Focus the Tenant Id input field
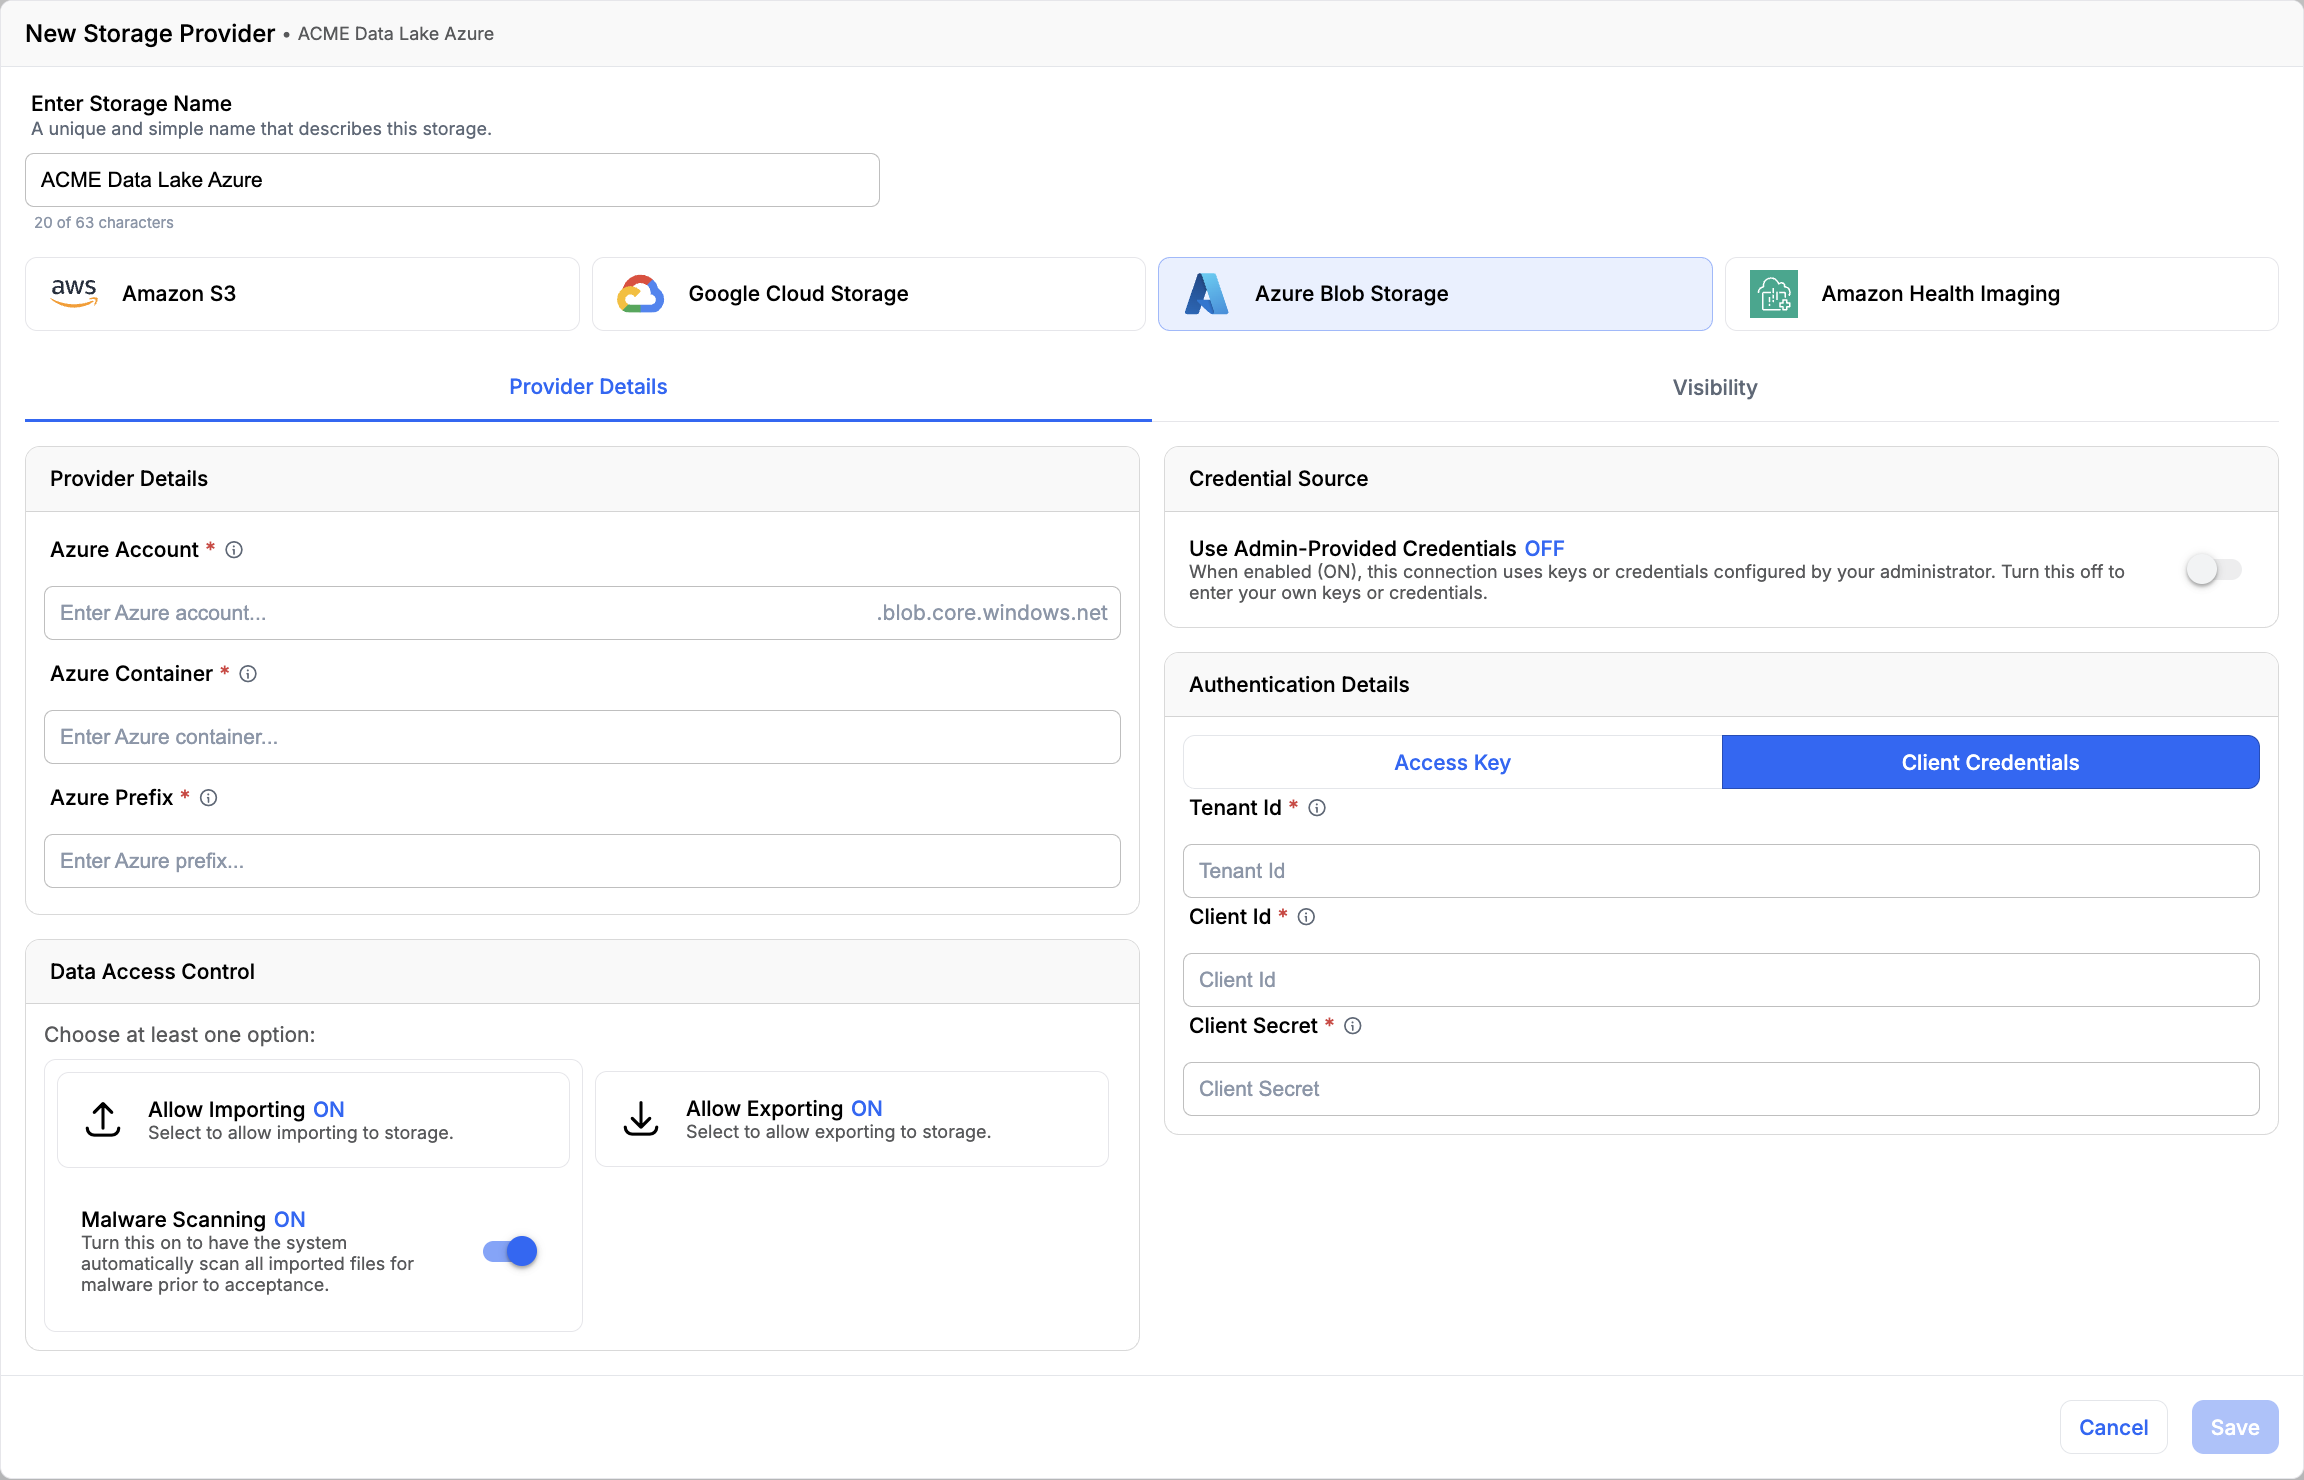 (x=1721, y=871)
